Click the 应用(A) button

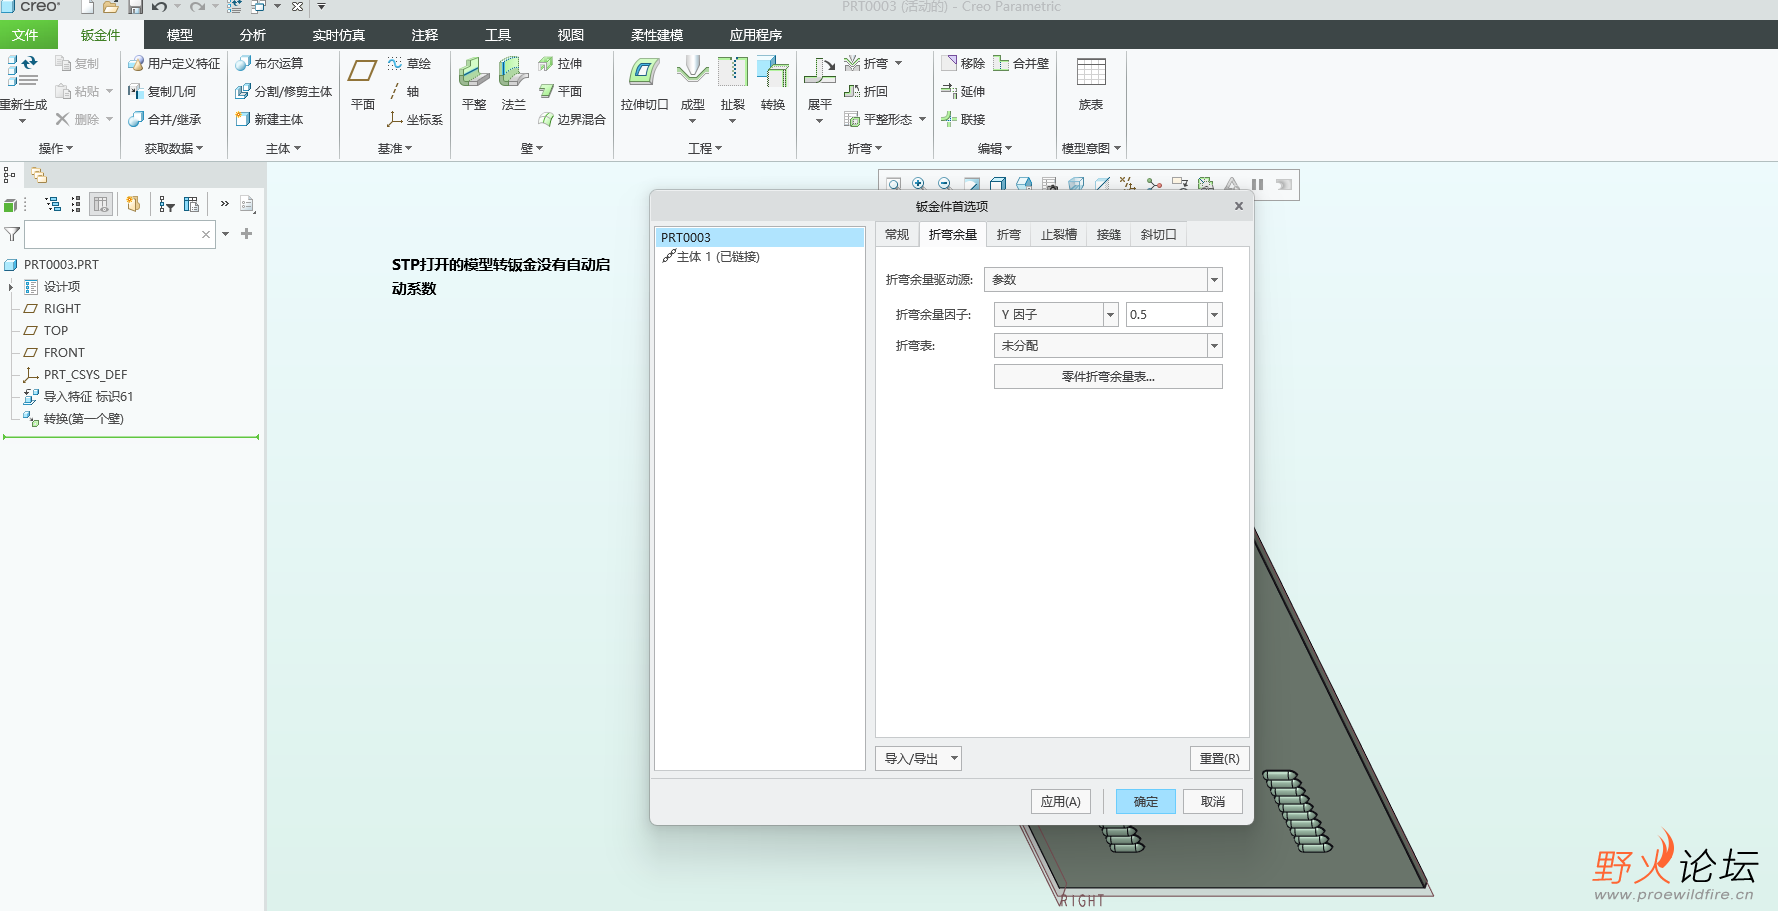(1060, 801)
